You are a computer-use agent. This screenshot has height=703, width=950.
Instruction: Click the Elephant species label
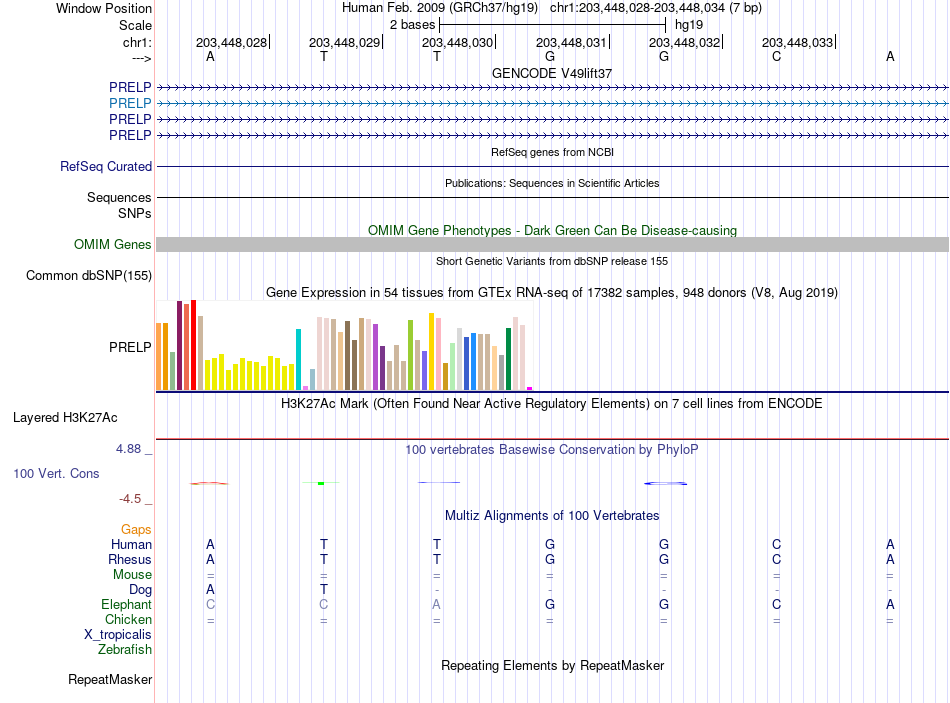[x=126, y=604]
